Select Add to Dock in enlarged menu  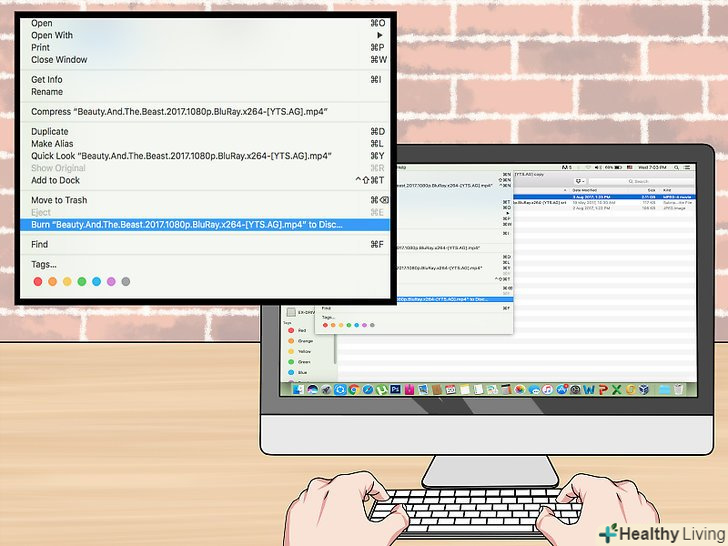coord(205,180)
